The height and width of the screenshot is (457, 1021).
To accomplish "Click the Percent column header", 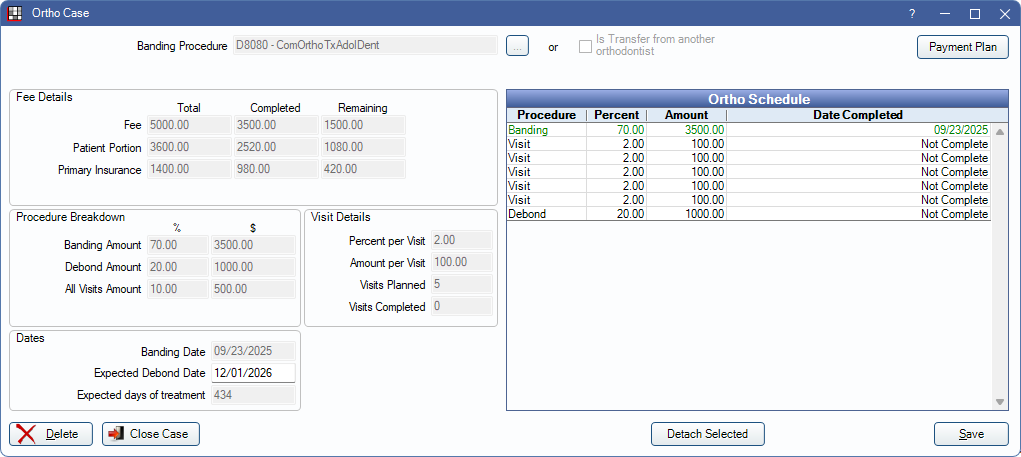I will pyautogui.click(x=616, y=115).
